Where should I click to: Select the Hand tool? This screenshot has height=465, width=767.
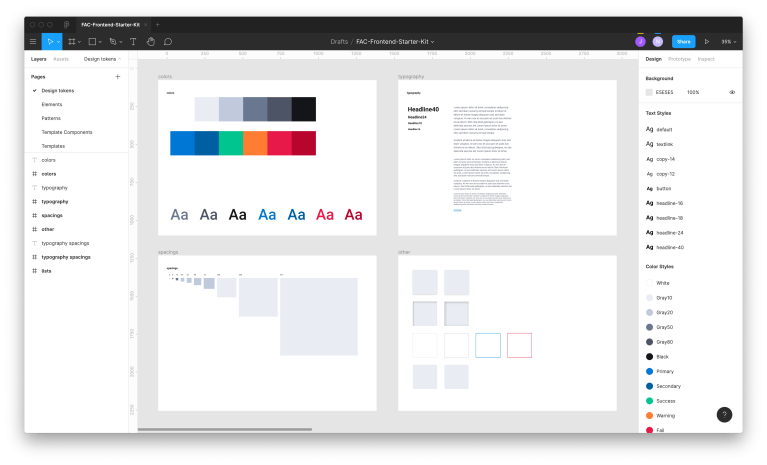(151, 42)
